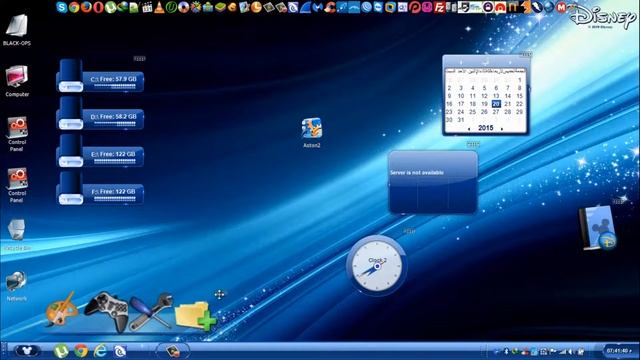Click the D: drive usage bar
Viewport: 640px width, 360px height.
(115, 124)
